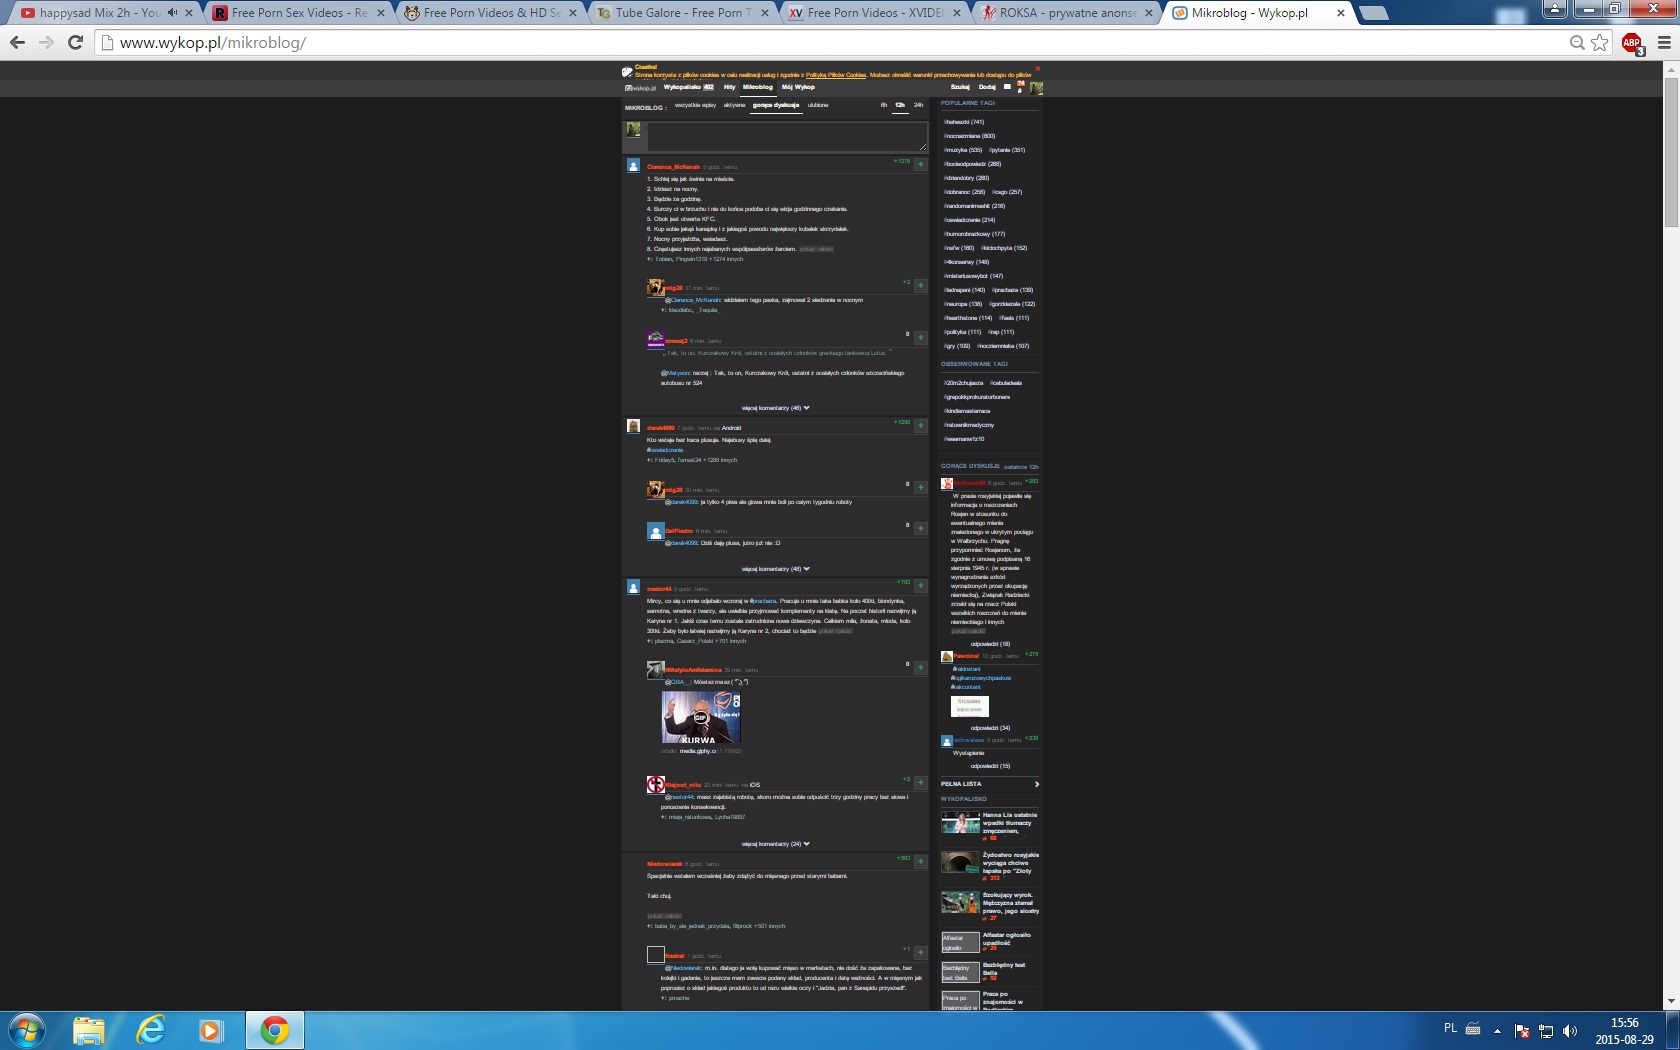Open the Chrome menu button
This screenshot has height=1050, width=1680.
1664,42
